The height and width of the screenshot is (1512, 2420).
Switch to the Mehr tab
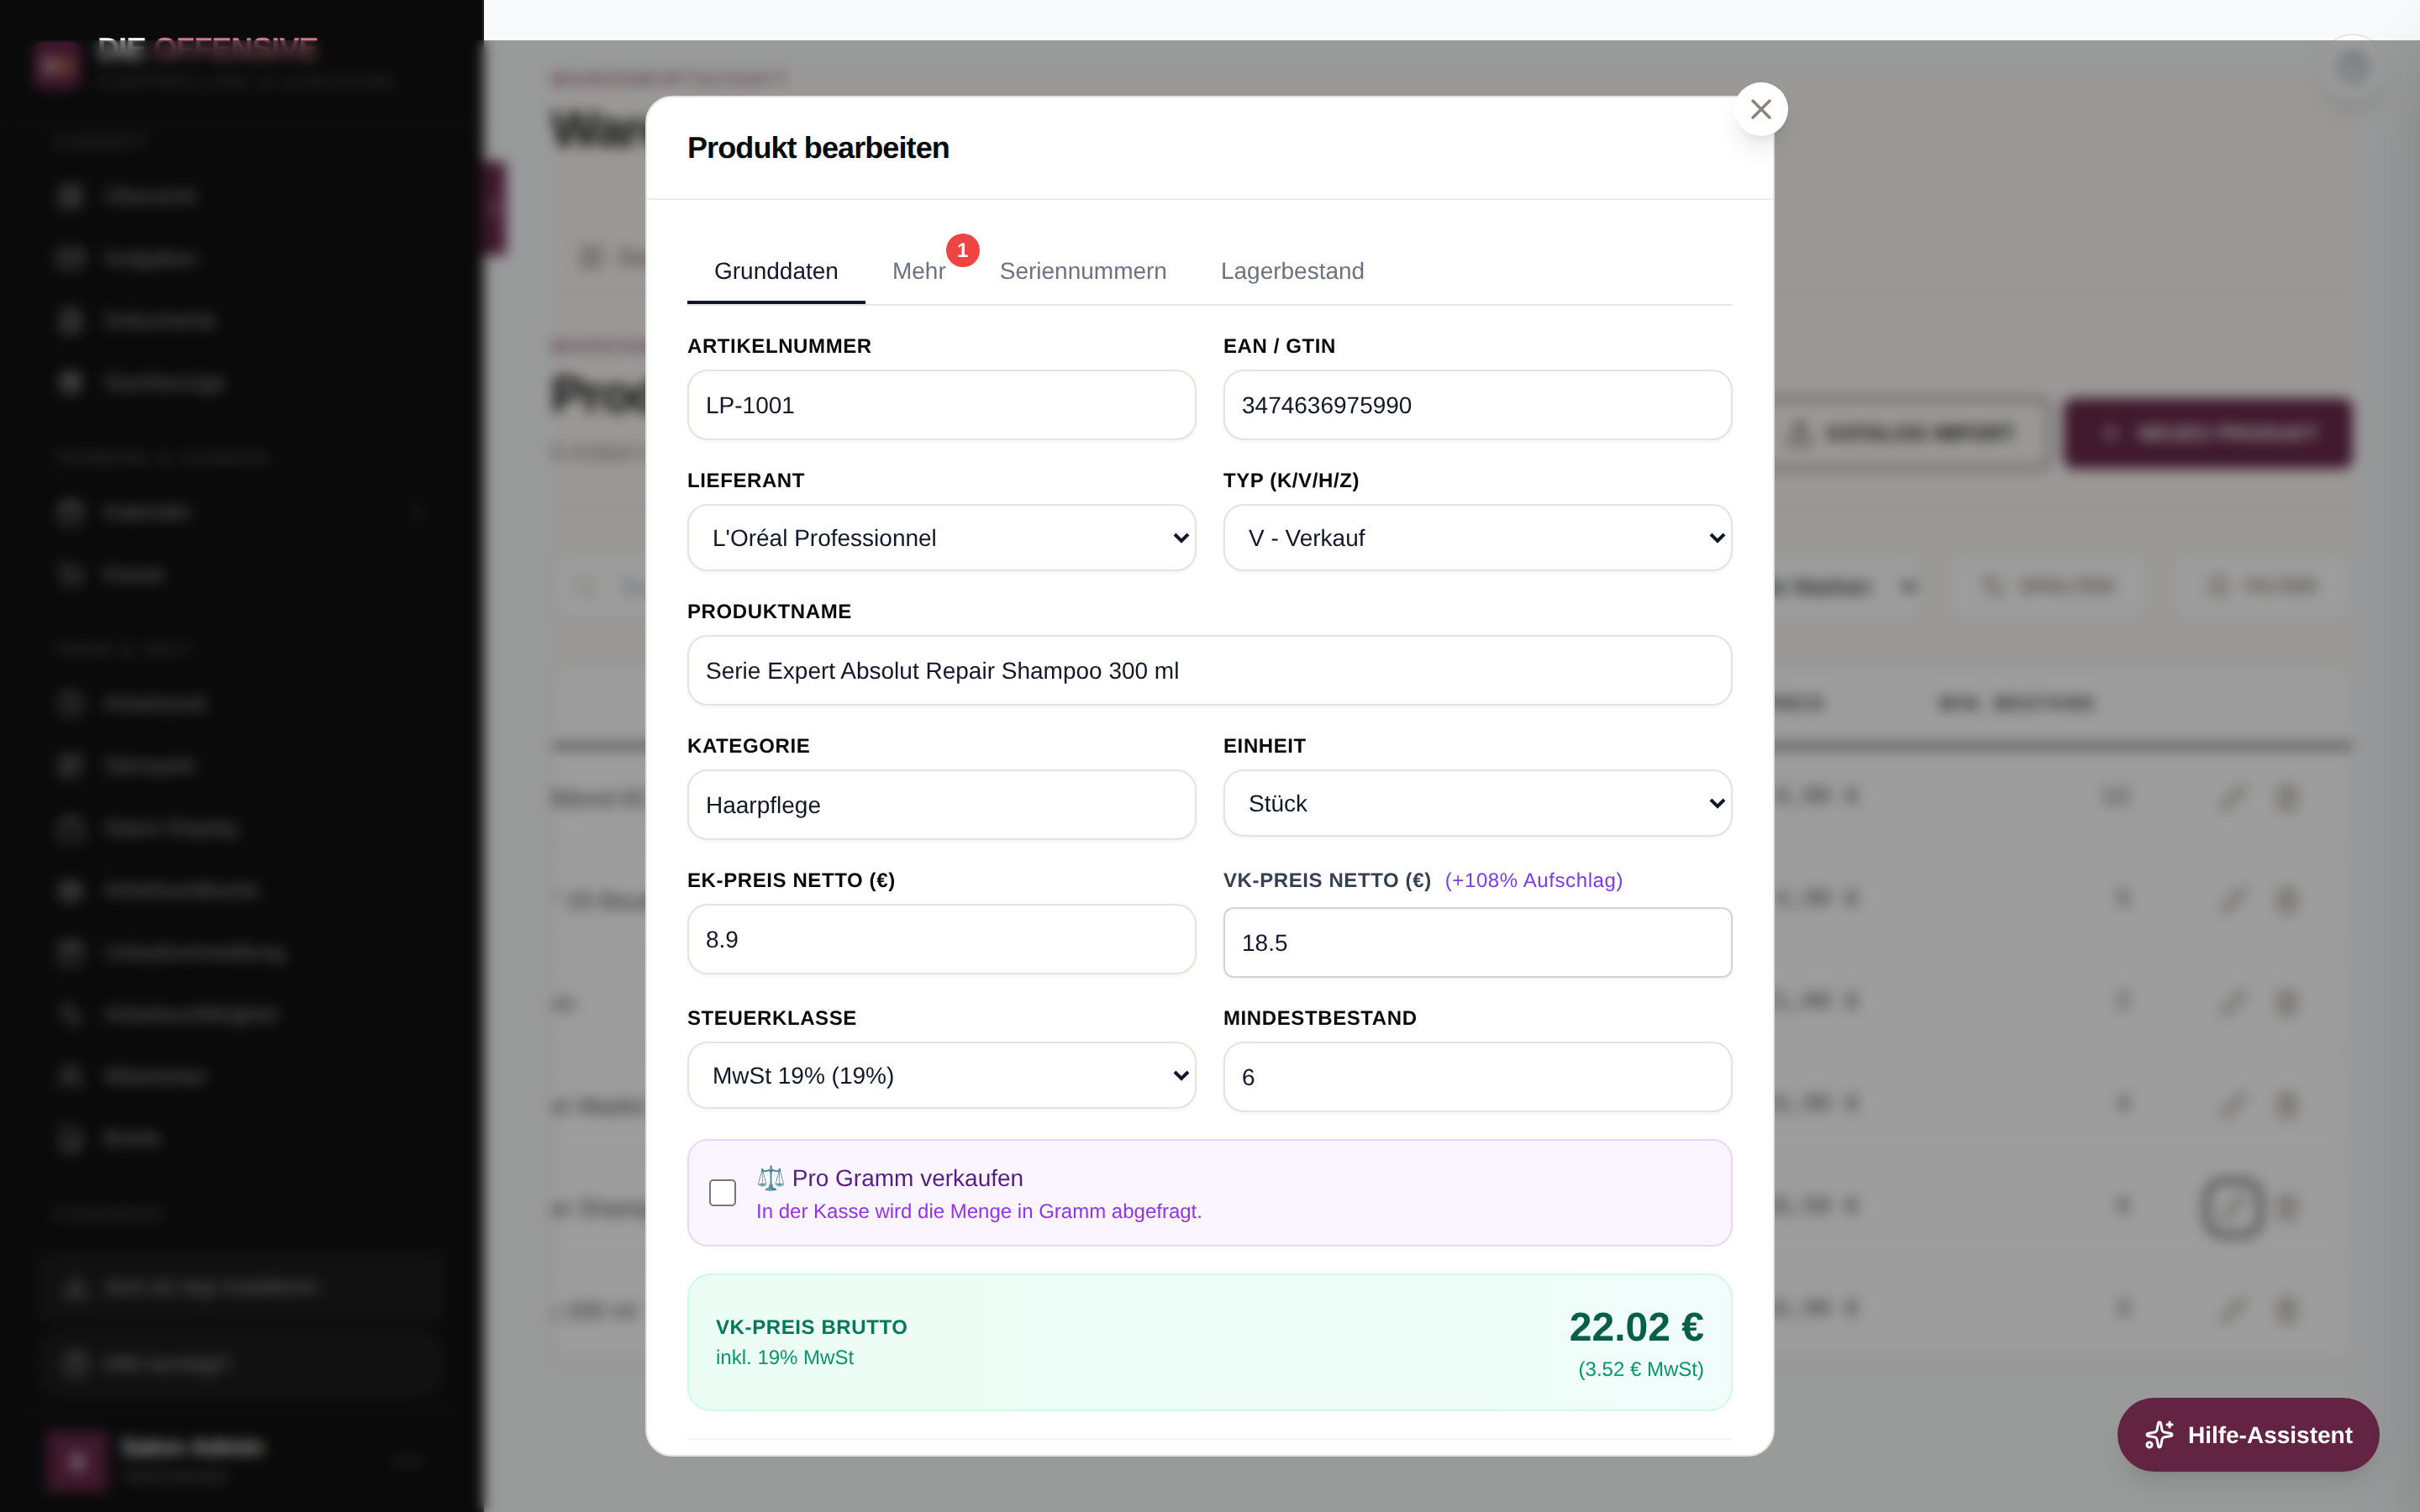click(918, 271)
